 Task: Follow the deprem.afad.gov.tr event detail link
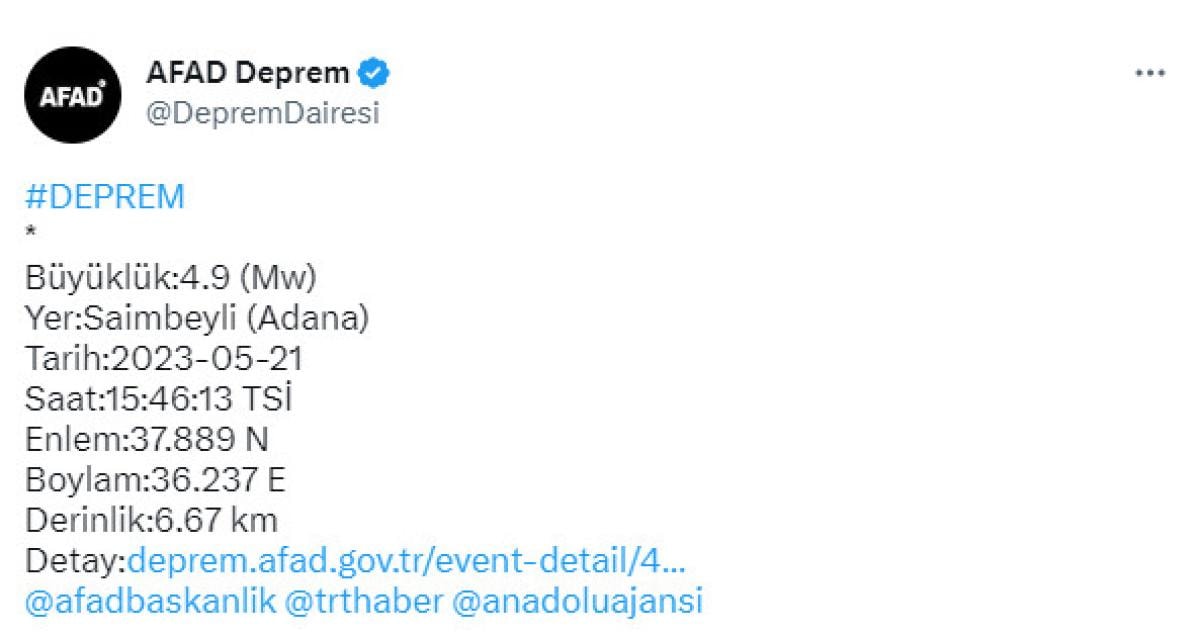(x=406, y=561)
